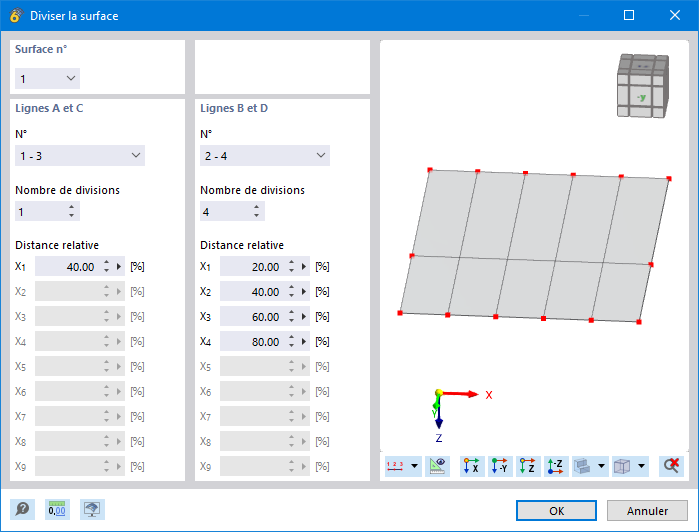Click the 40.00 X1 field under Lignes A et C

[68, 267]
